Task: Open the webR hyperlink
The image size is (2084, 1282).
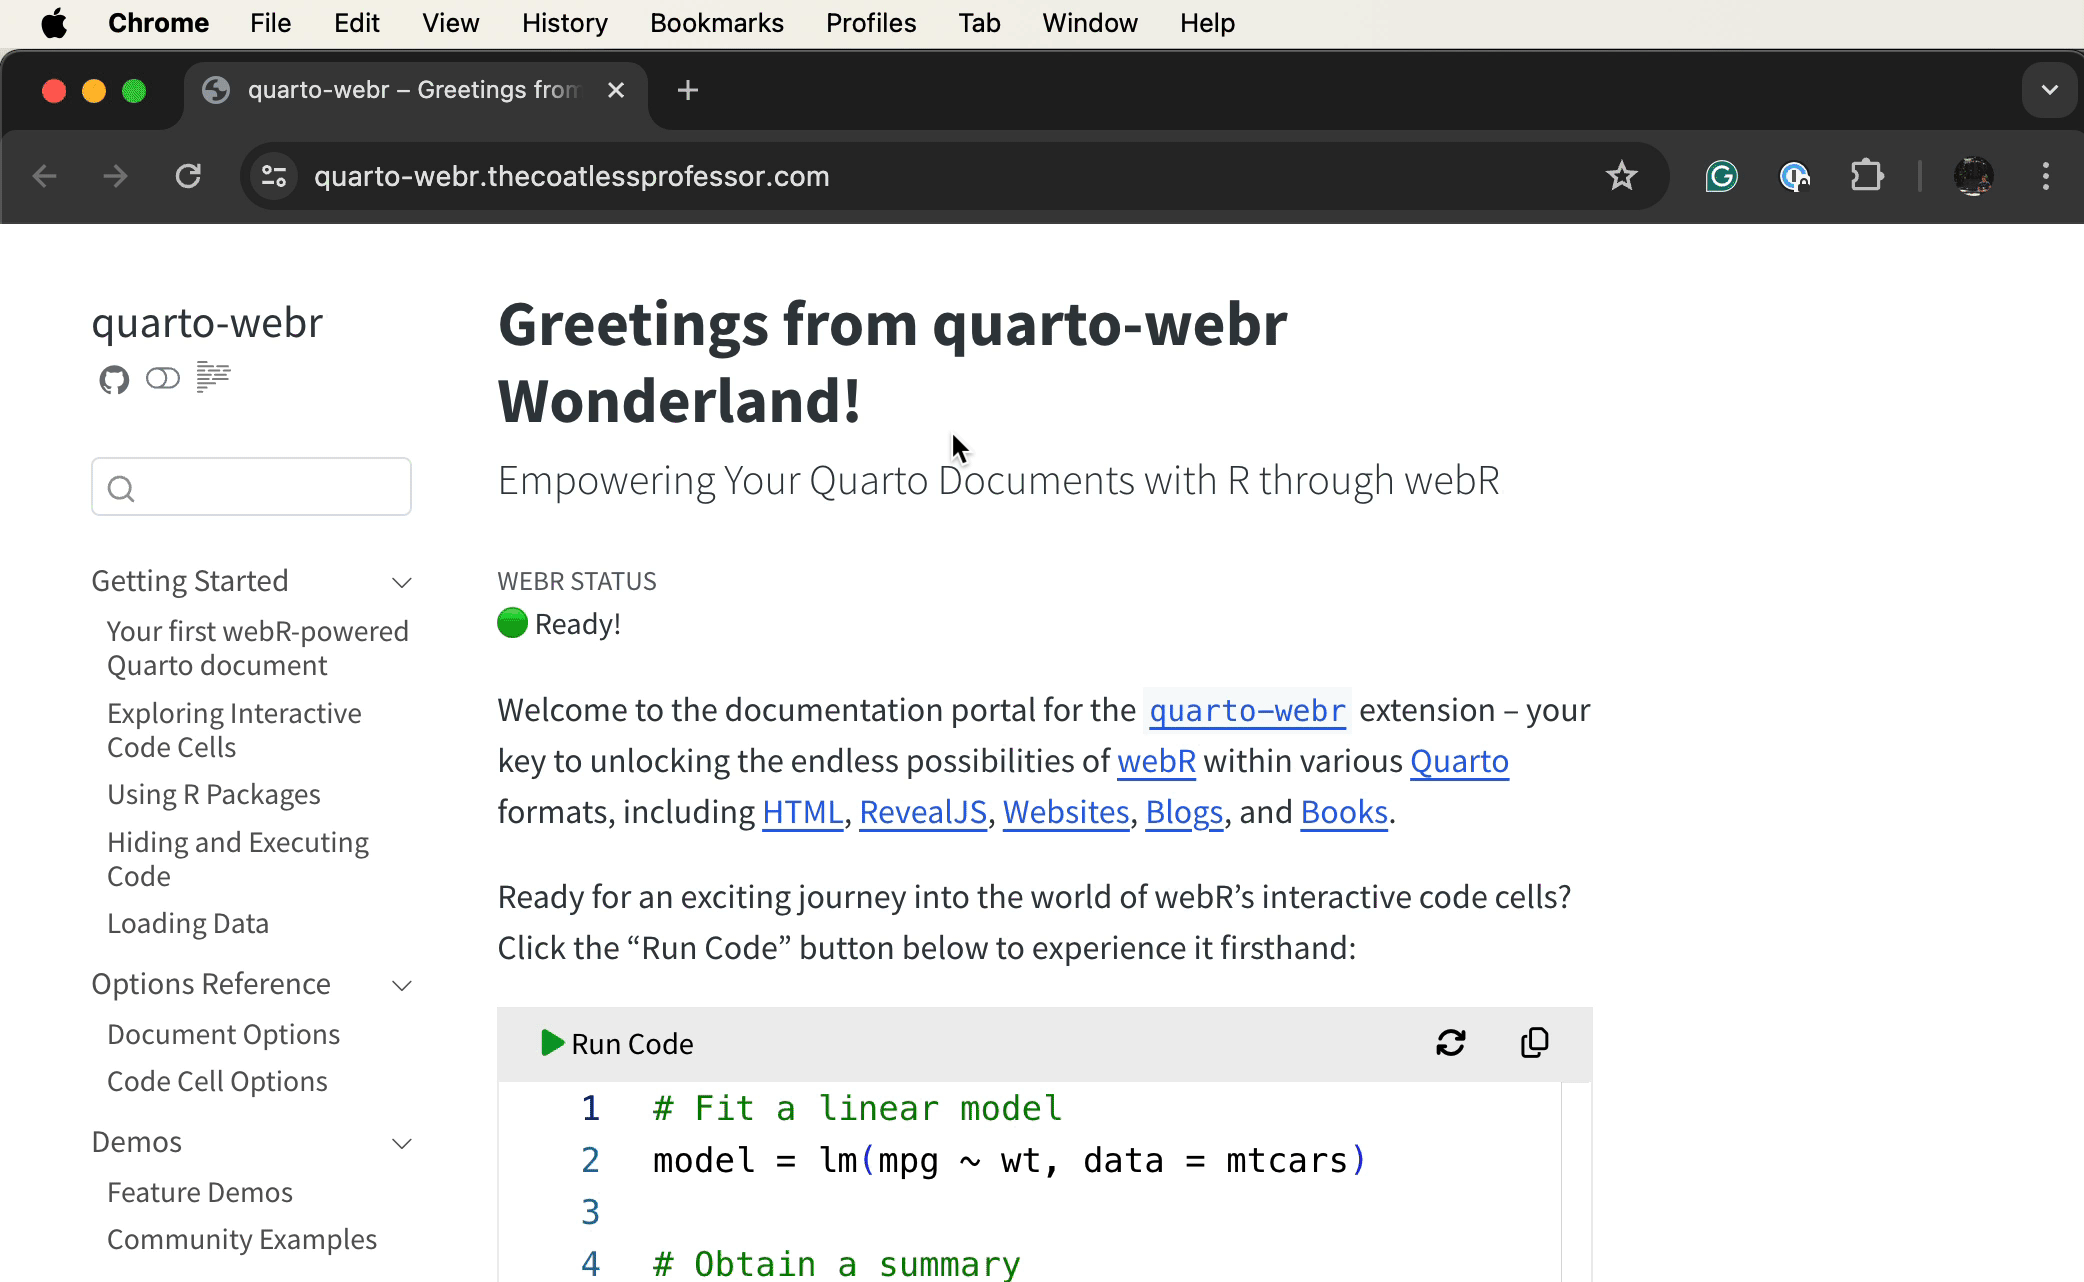Action: point(1156,761)
